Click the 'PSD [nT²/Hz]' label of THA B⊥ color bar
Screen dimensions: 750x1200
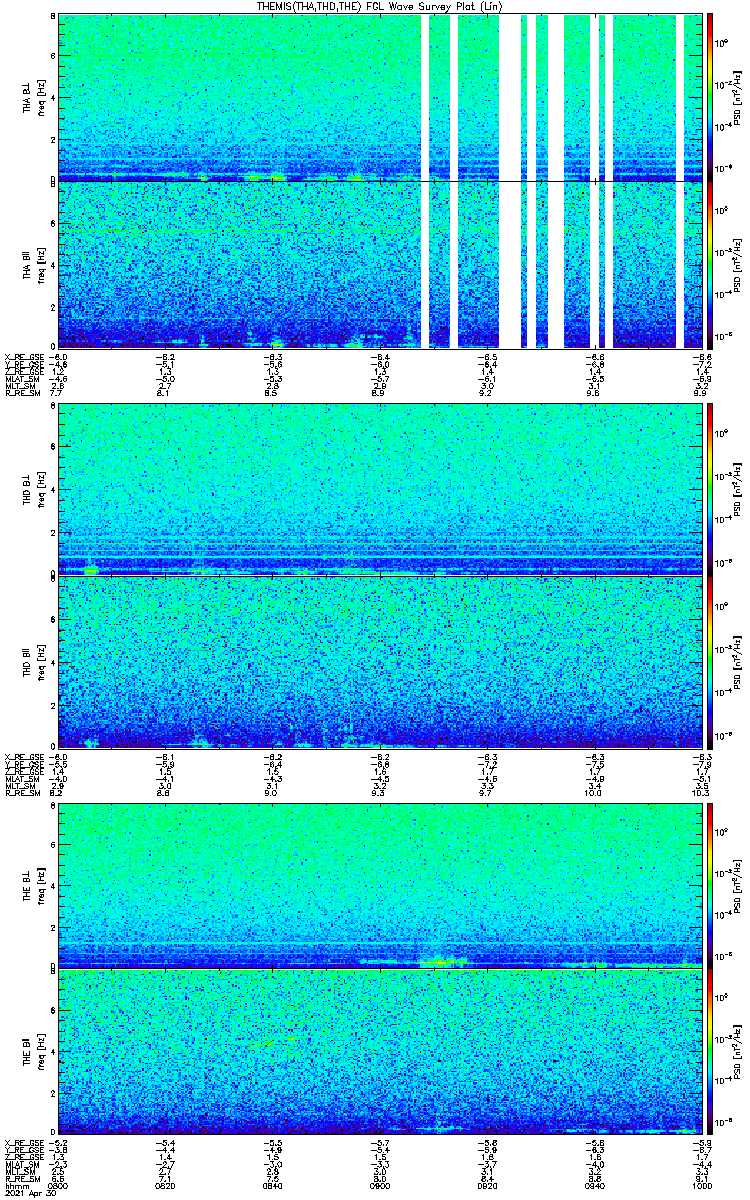tap(738, 97)
